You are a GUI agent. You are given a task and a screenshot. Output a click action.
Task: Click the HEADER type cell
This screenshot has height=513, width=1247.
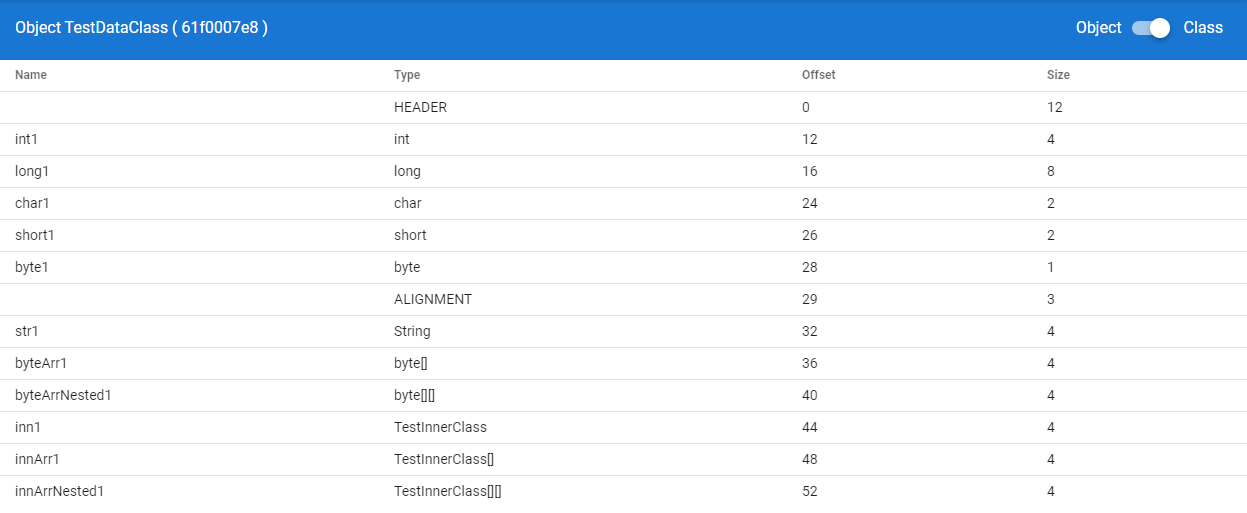(x=420, y=107)
